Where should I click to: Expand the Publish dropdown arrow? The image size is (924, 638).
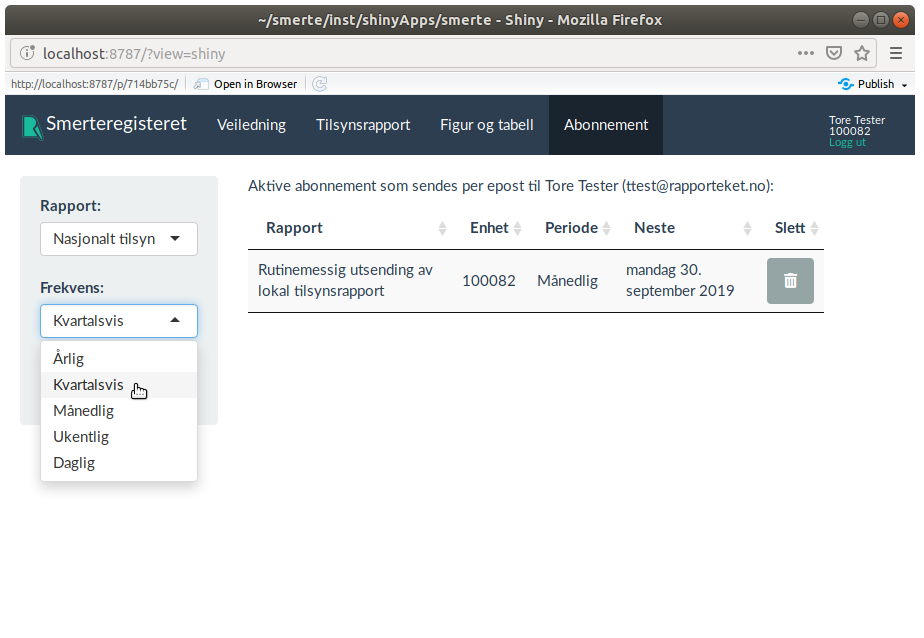pyautogui.click(x=905, y=85)
